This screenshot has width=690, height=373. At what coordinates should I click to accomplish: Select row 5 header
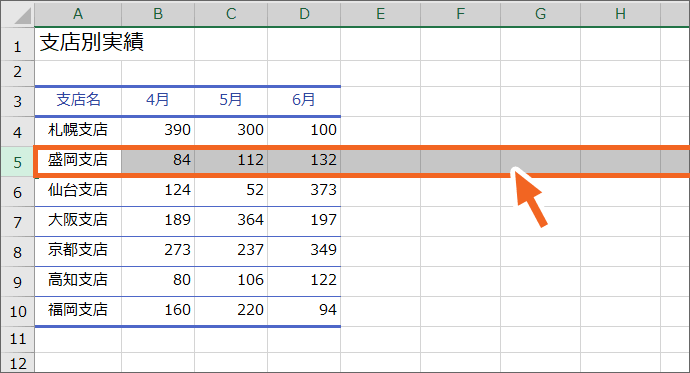[x=18, y=162]
